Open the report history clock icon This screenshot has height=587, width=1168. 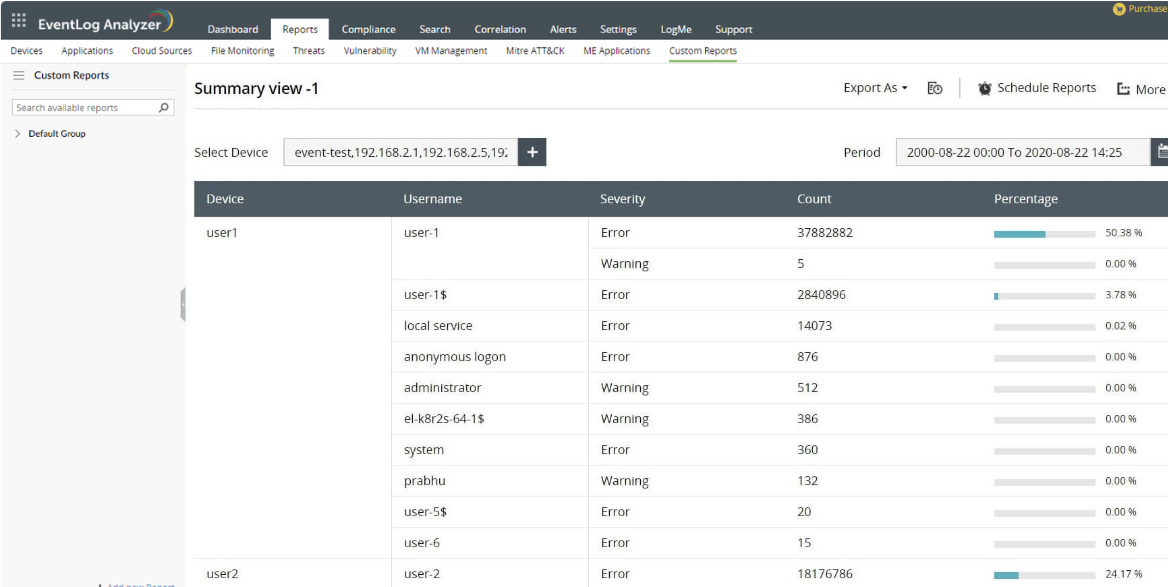coord(935,89)
